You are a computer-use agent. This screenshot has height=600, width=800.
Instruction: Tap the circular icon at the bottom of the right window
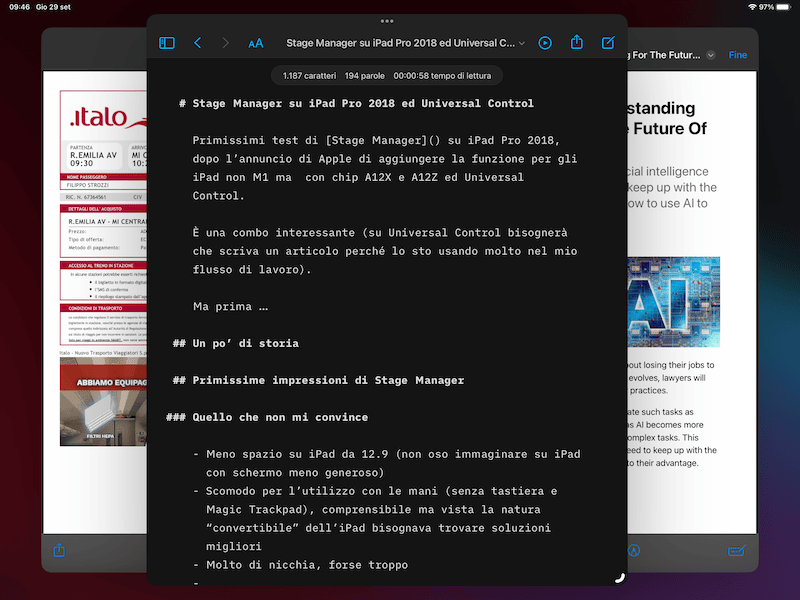634,551
